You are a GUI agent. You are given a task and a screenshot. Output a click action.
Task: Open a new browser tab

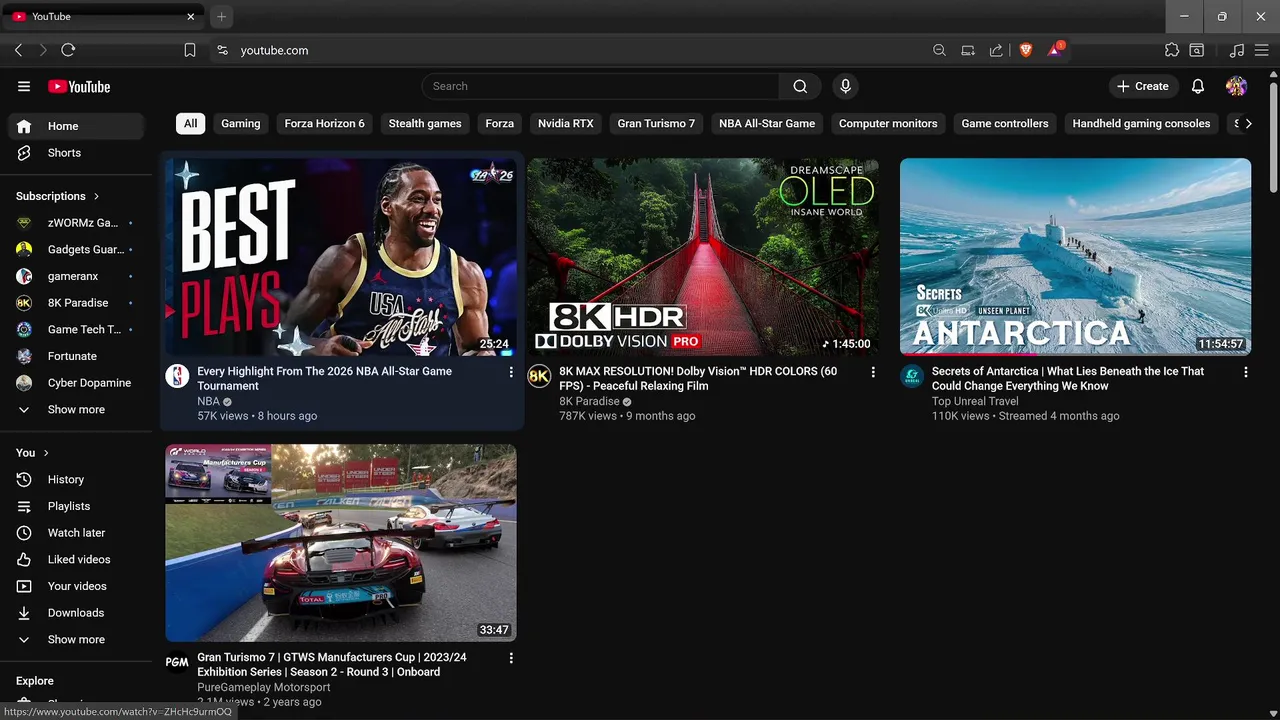pos(222,17)
